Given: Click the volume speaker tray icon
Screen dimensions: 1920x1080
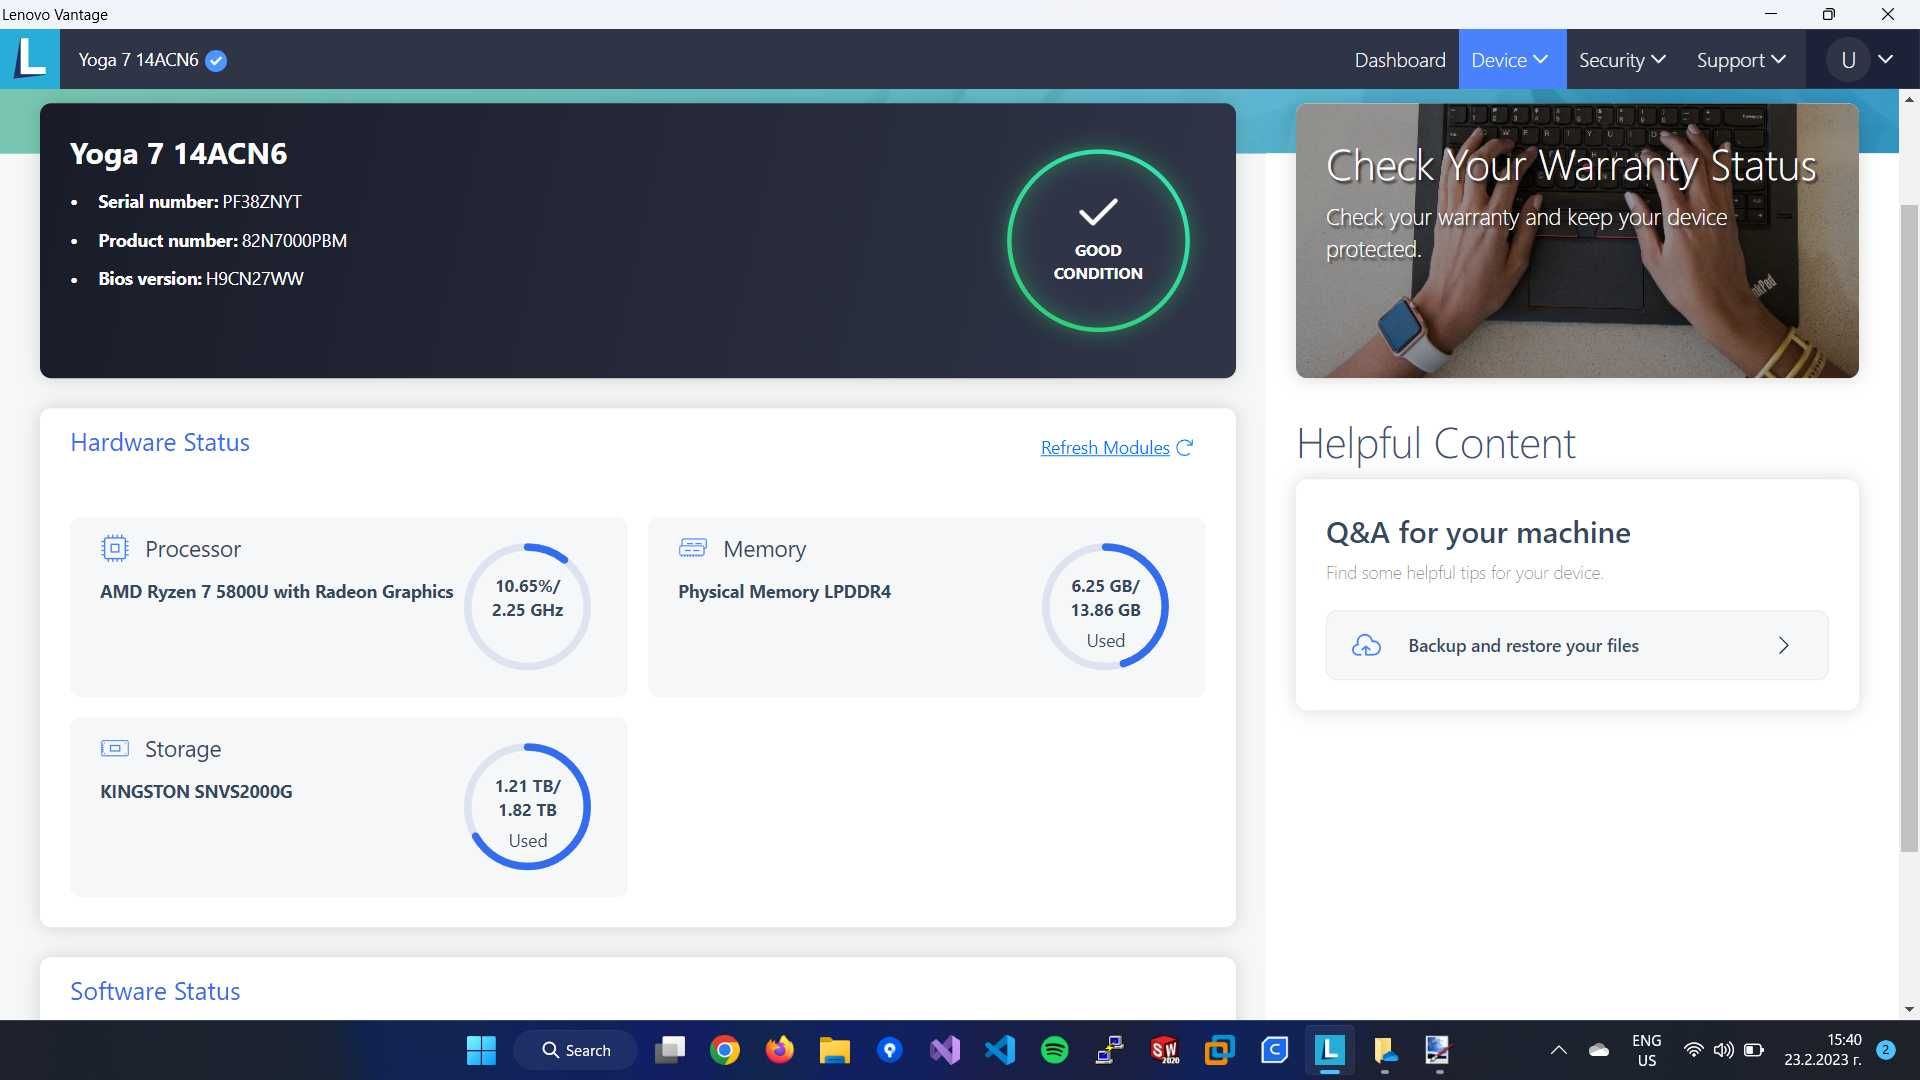Looking at the screenshot, I should click(x=1723, y=1050).
